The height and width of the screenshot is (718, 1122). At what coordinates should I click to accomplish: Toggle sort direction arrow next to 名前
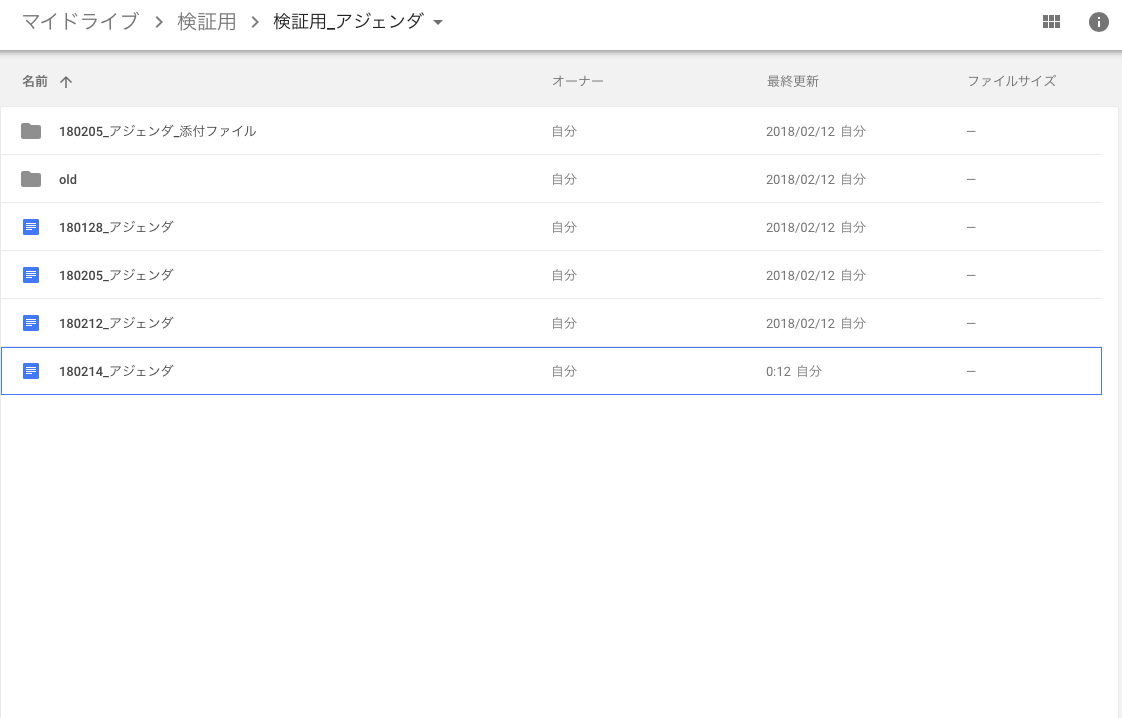click(66, 82)
